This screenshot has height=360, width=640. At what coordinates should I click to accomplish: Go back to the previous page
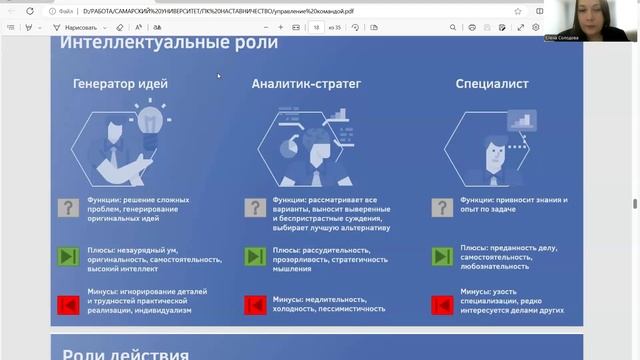click(12, 11)
